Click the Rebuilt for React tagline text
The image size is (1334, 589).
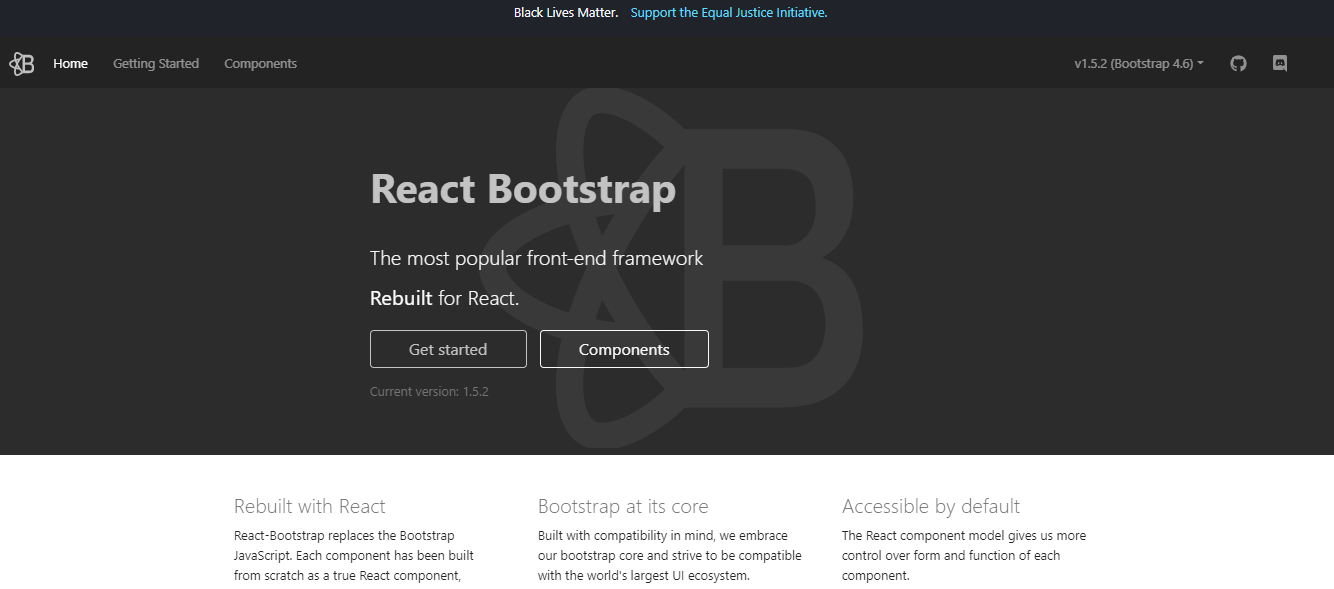pos(444,298)
